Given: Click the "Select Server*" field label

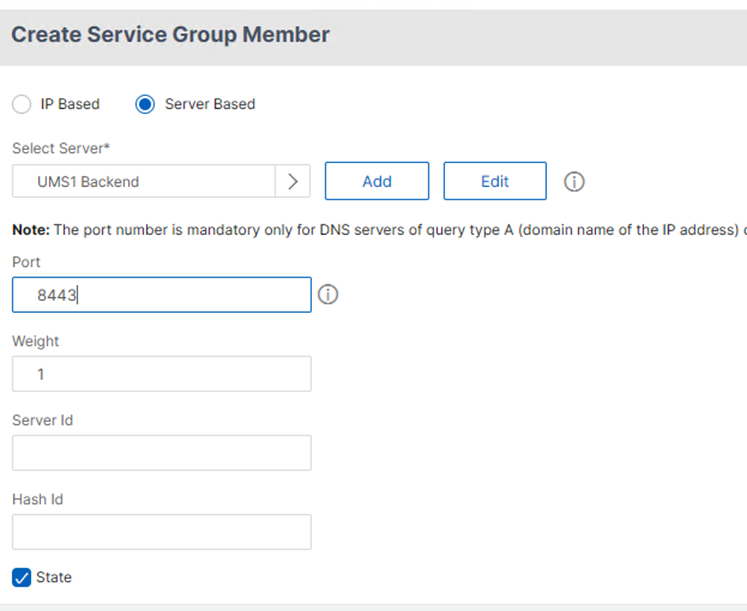Looking at the screenshot, I should 60,148.
